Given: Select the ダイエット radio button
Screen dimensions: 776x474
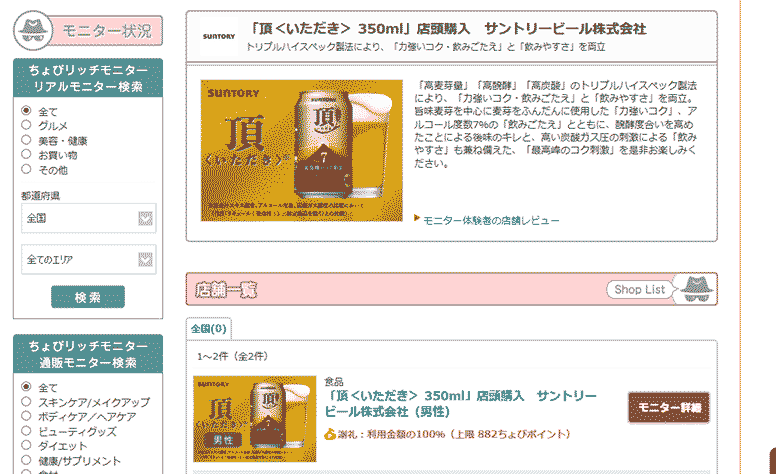Looking at the screenshot, I should coord(26,445).
